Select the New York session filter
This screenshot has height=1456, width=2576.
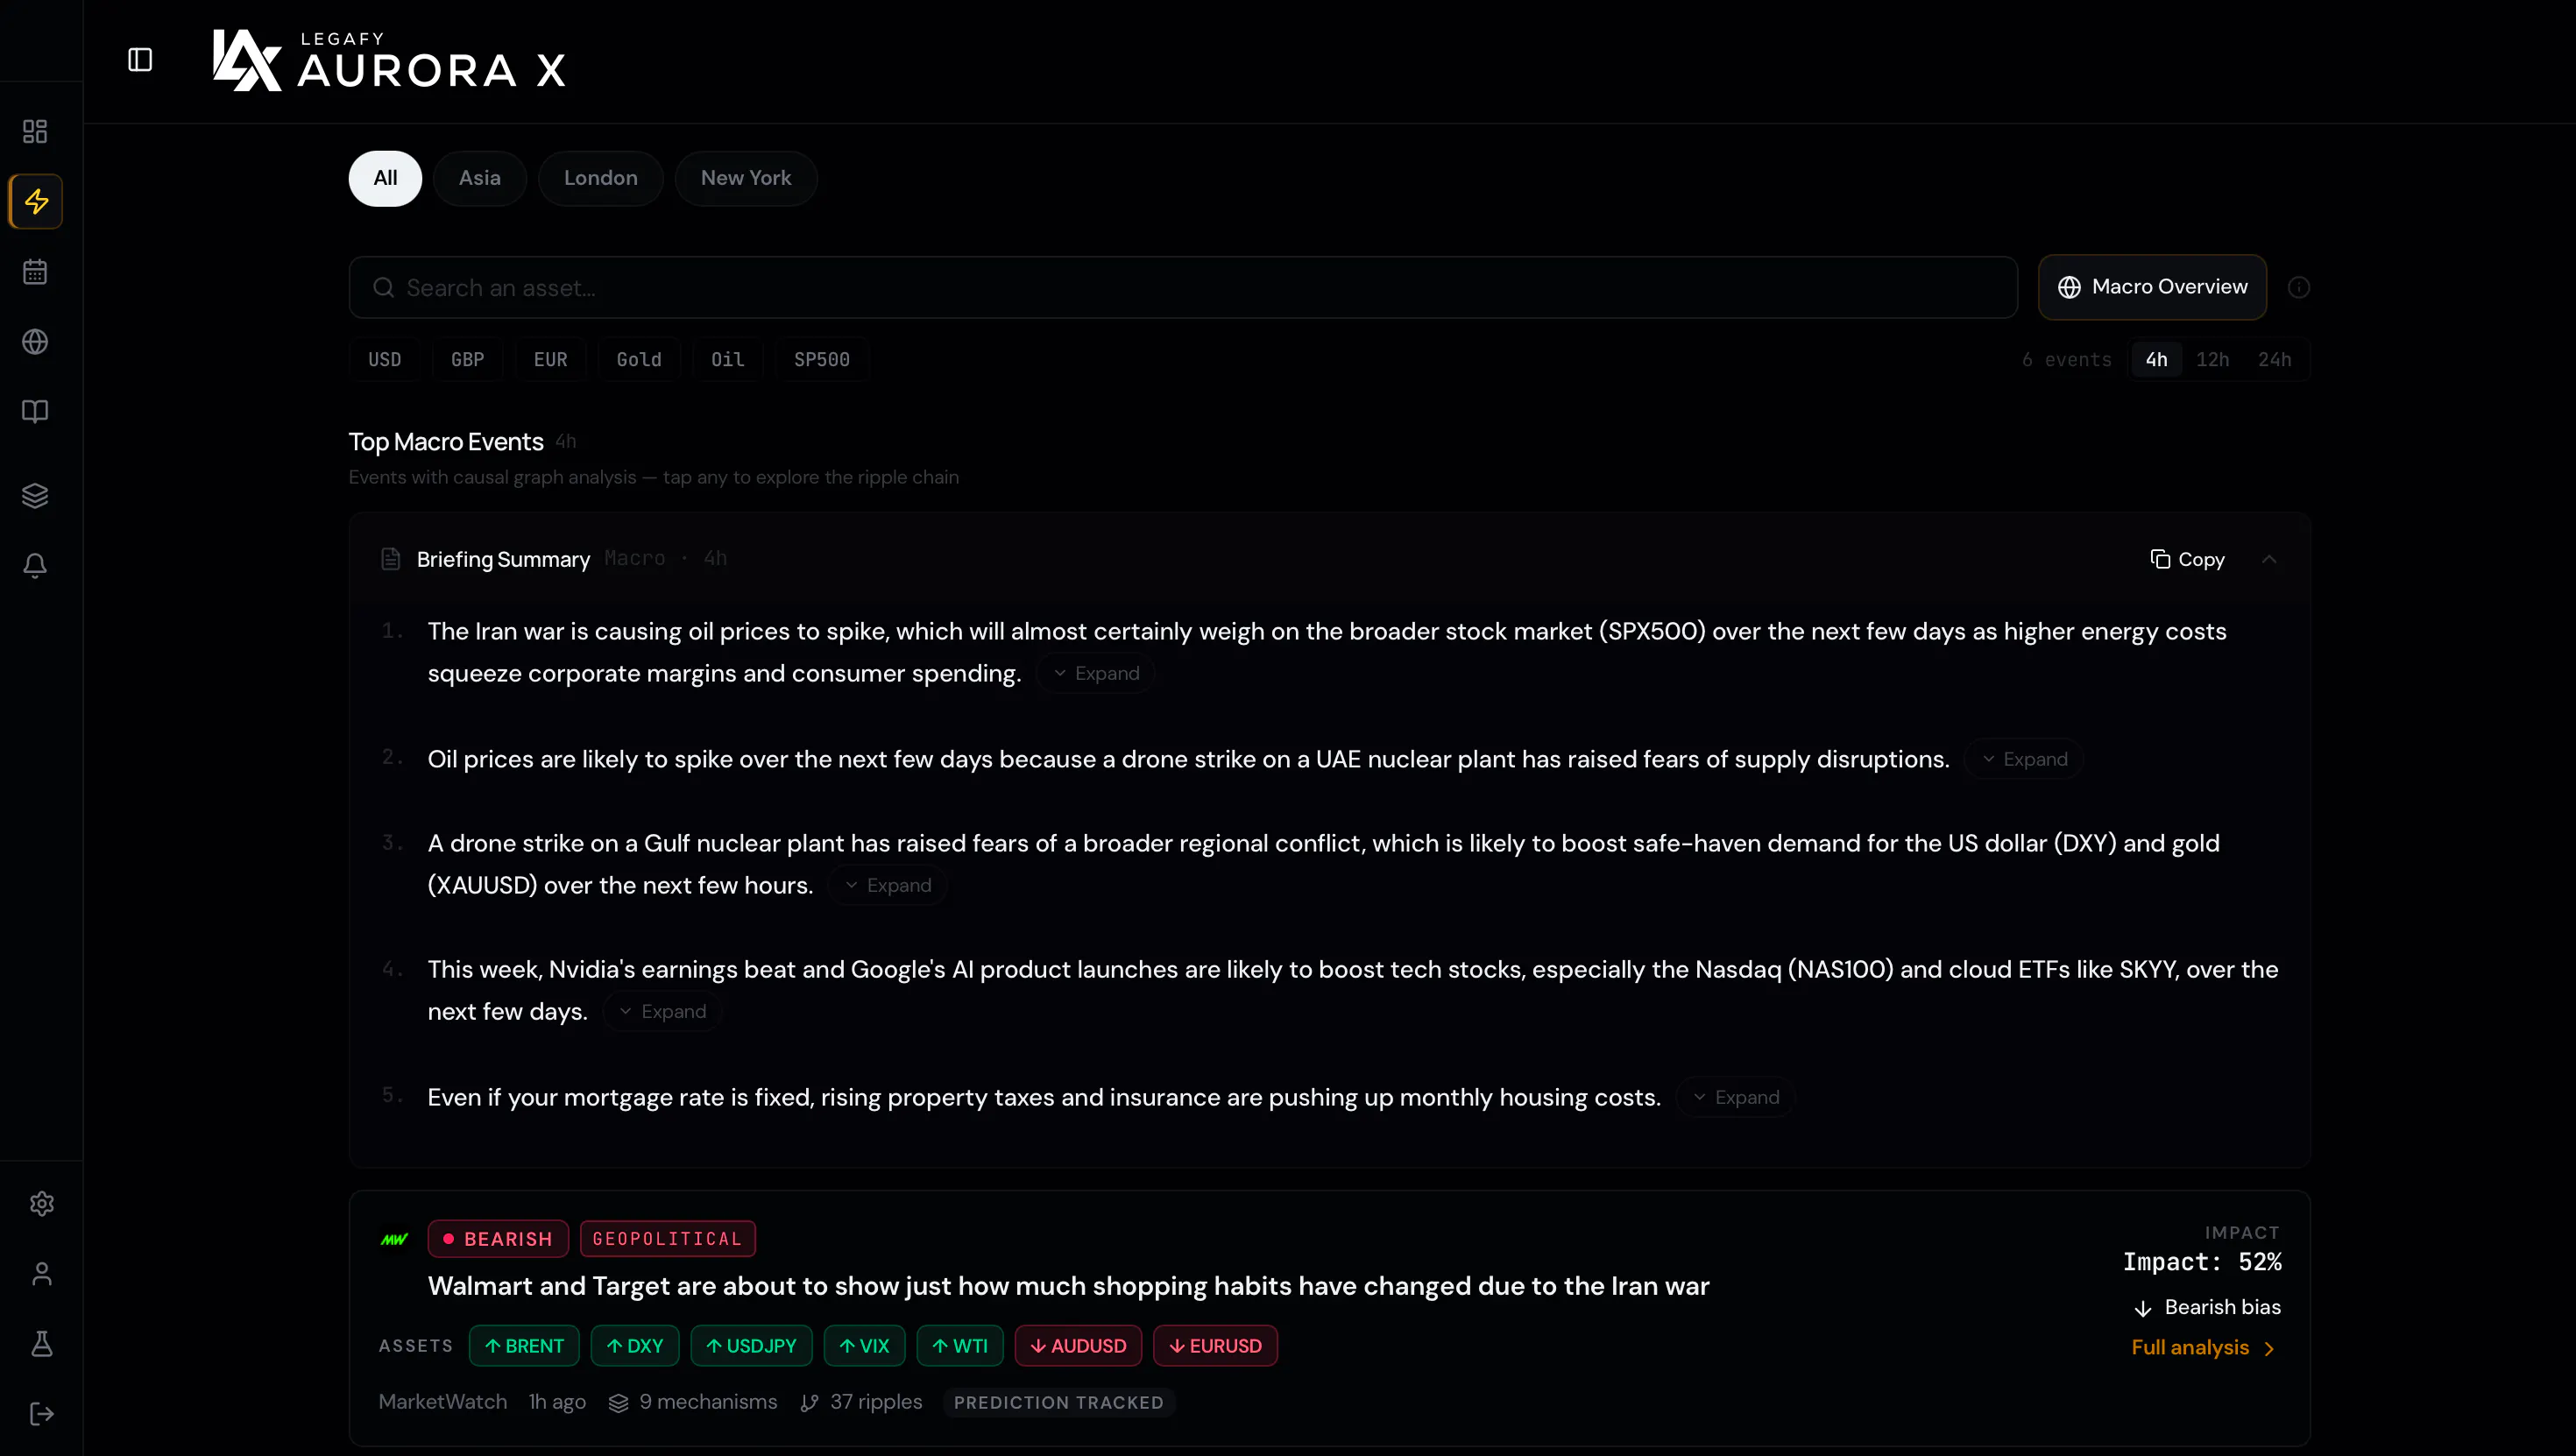pyautogui.click(x=746, y=178)
